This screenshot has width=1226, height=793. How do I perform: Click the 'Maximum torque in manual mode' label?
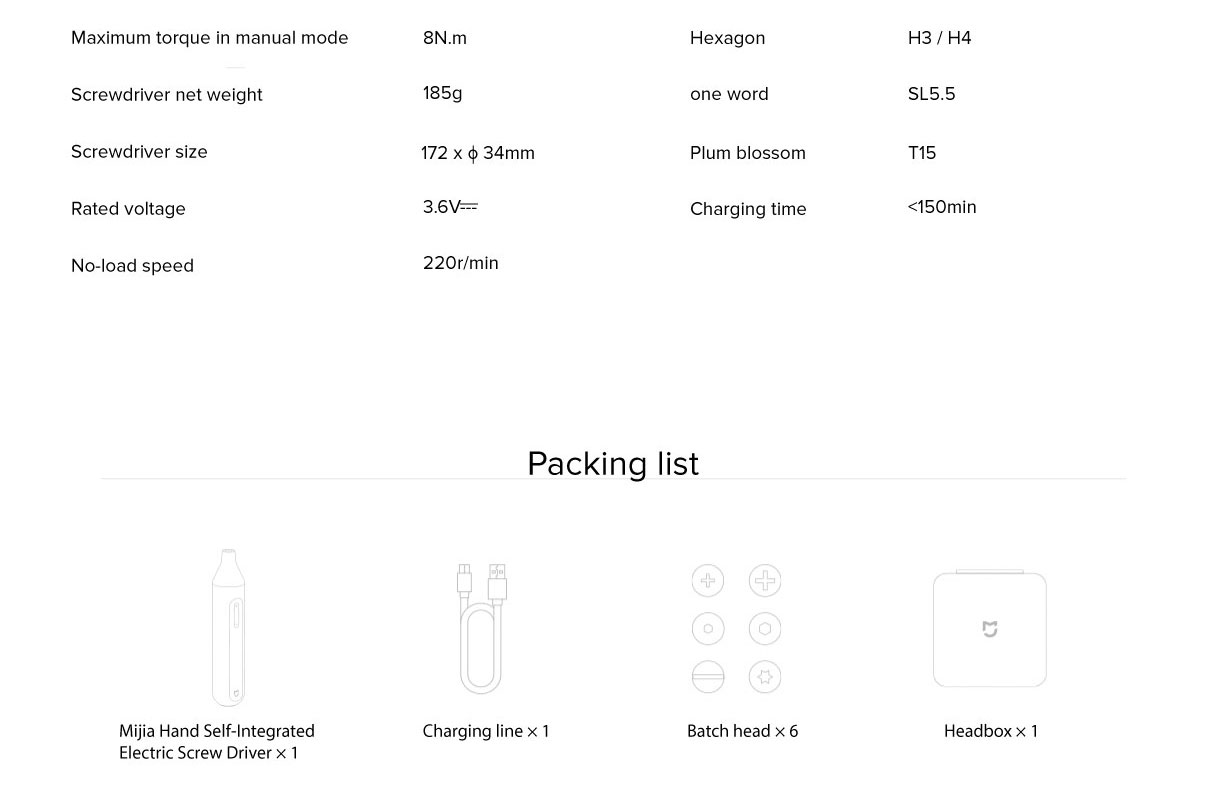[x=209, y=38]
